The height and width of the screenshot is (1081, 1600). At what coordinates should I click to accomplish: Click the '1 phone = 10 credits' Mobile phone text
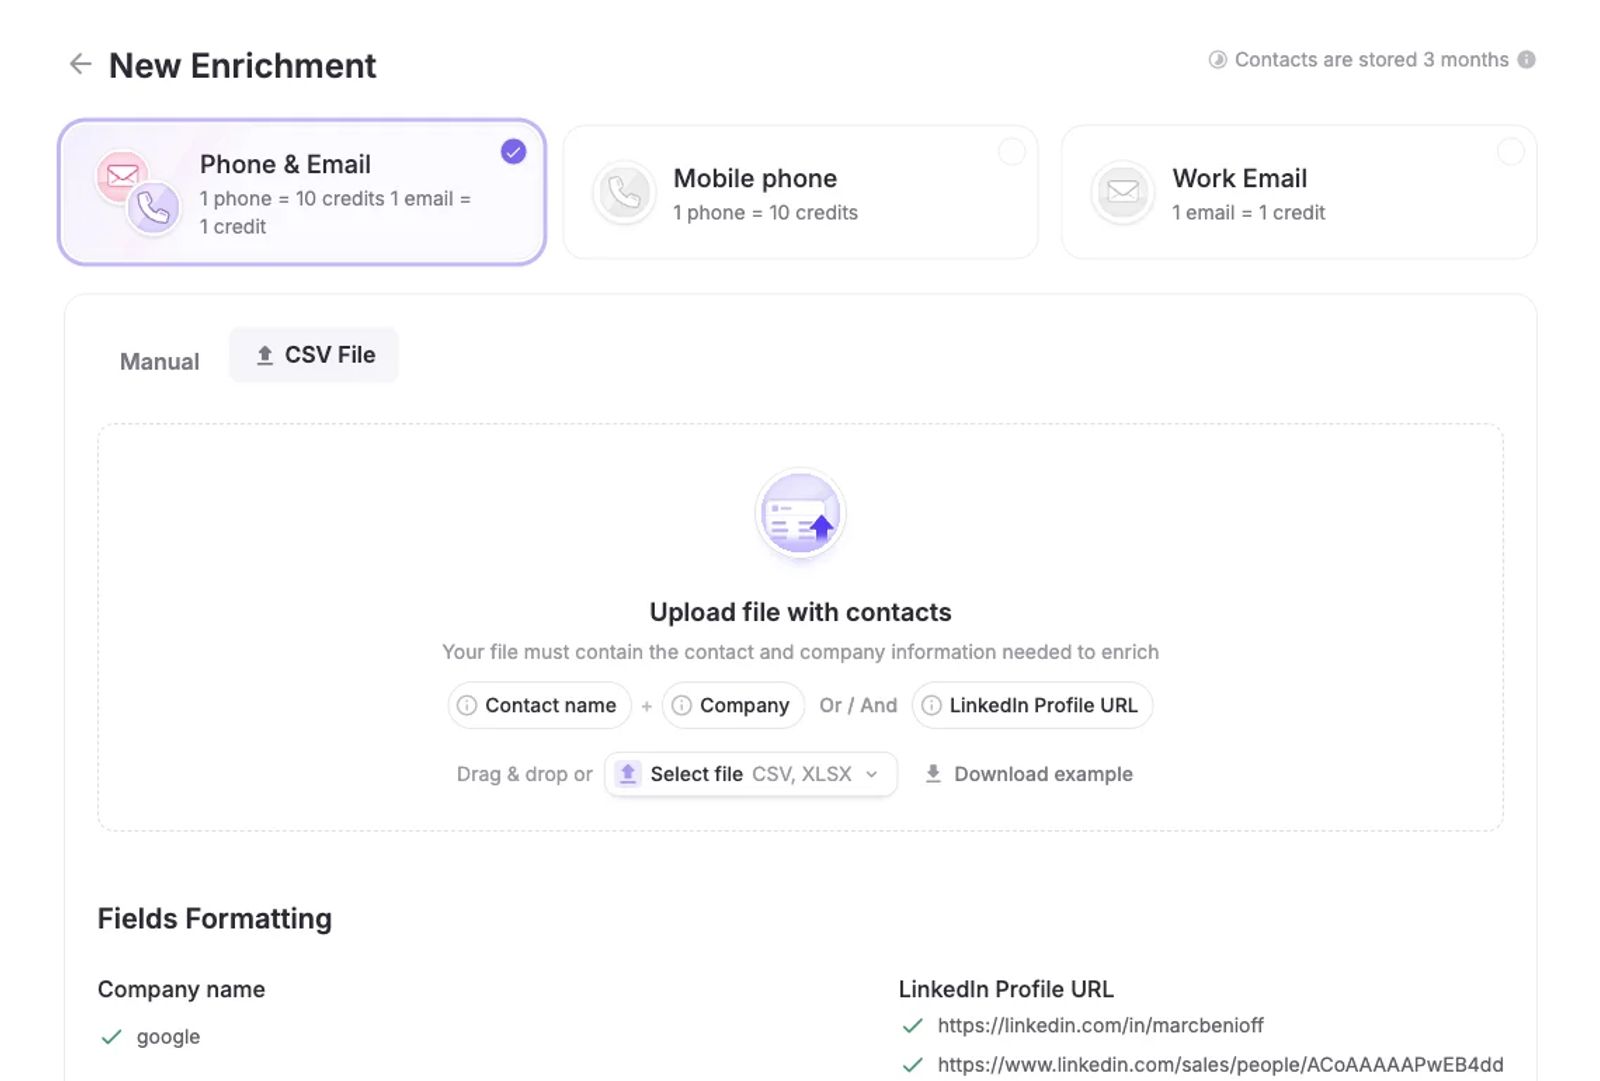765,213
